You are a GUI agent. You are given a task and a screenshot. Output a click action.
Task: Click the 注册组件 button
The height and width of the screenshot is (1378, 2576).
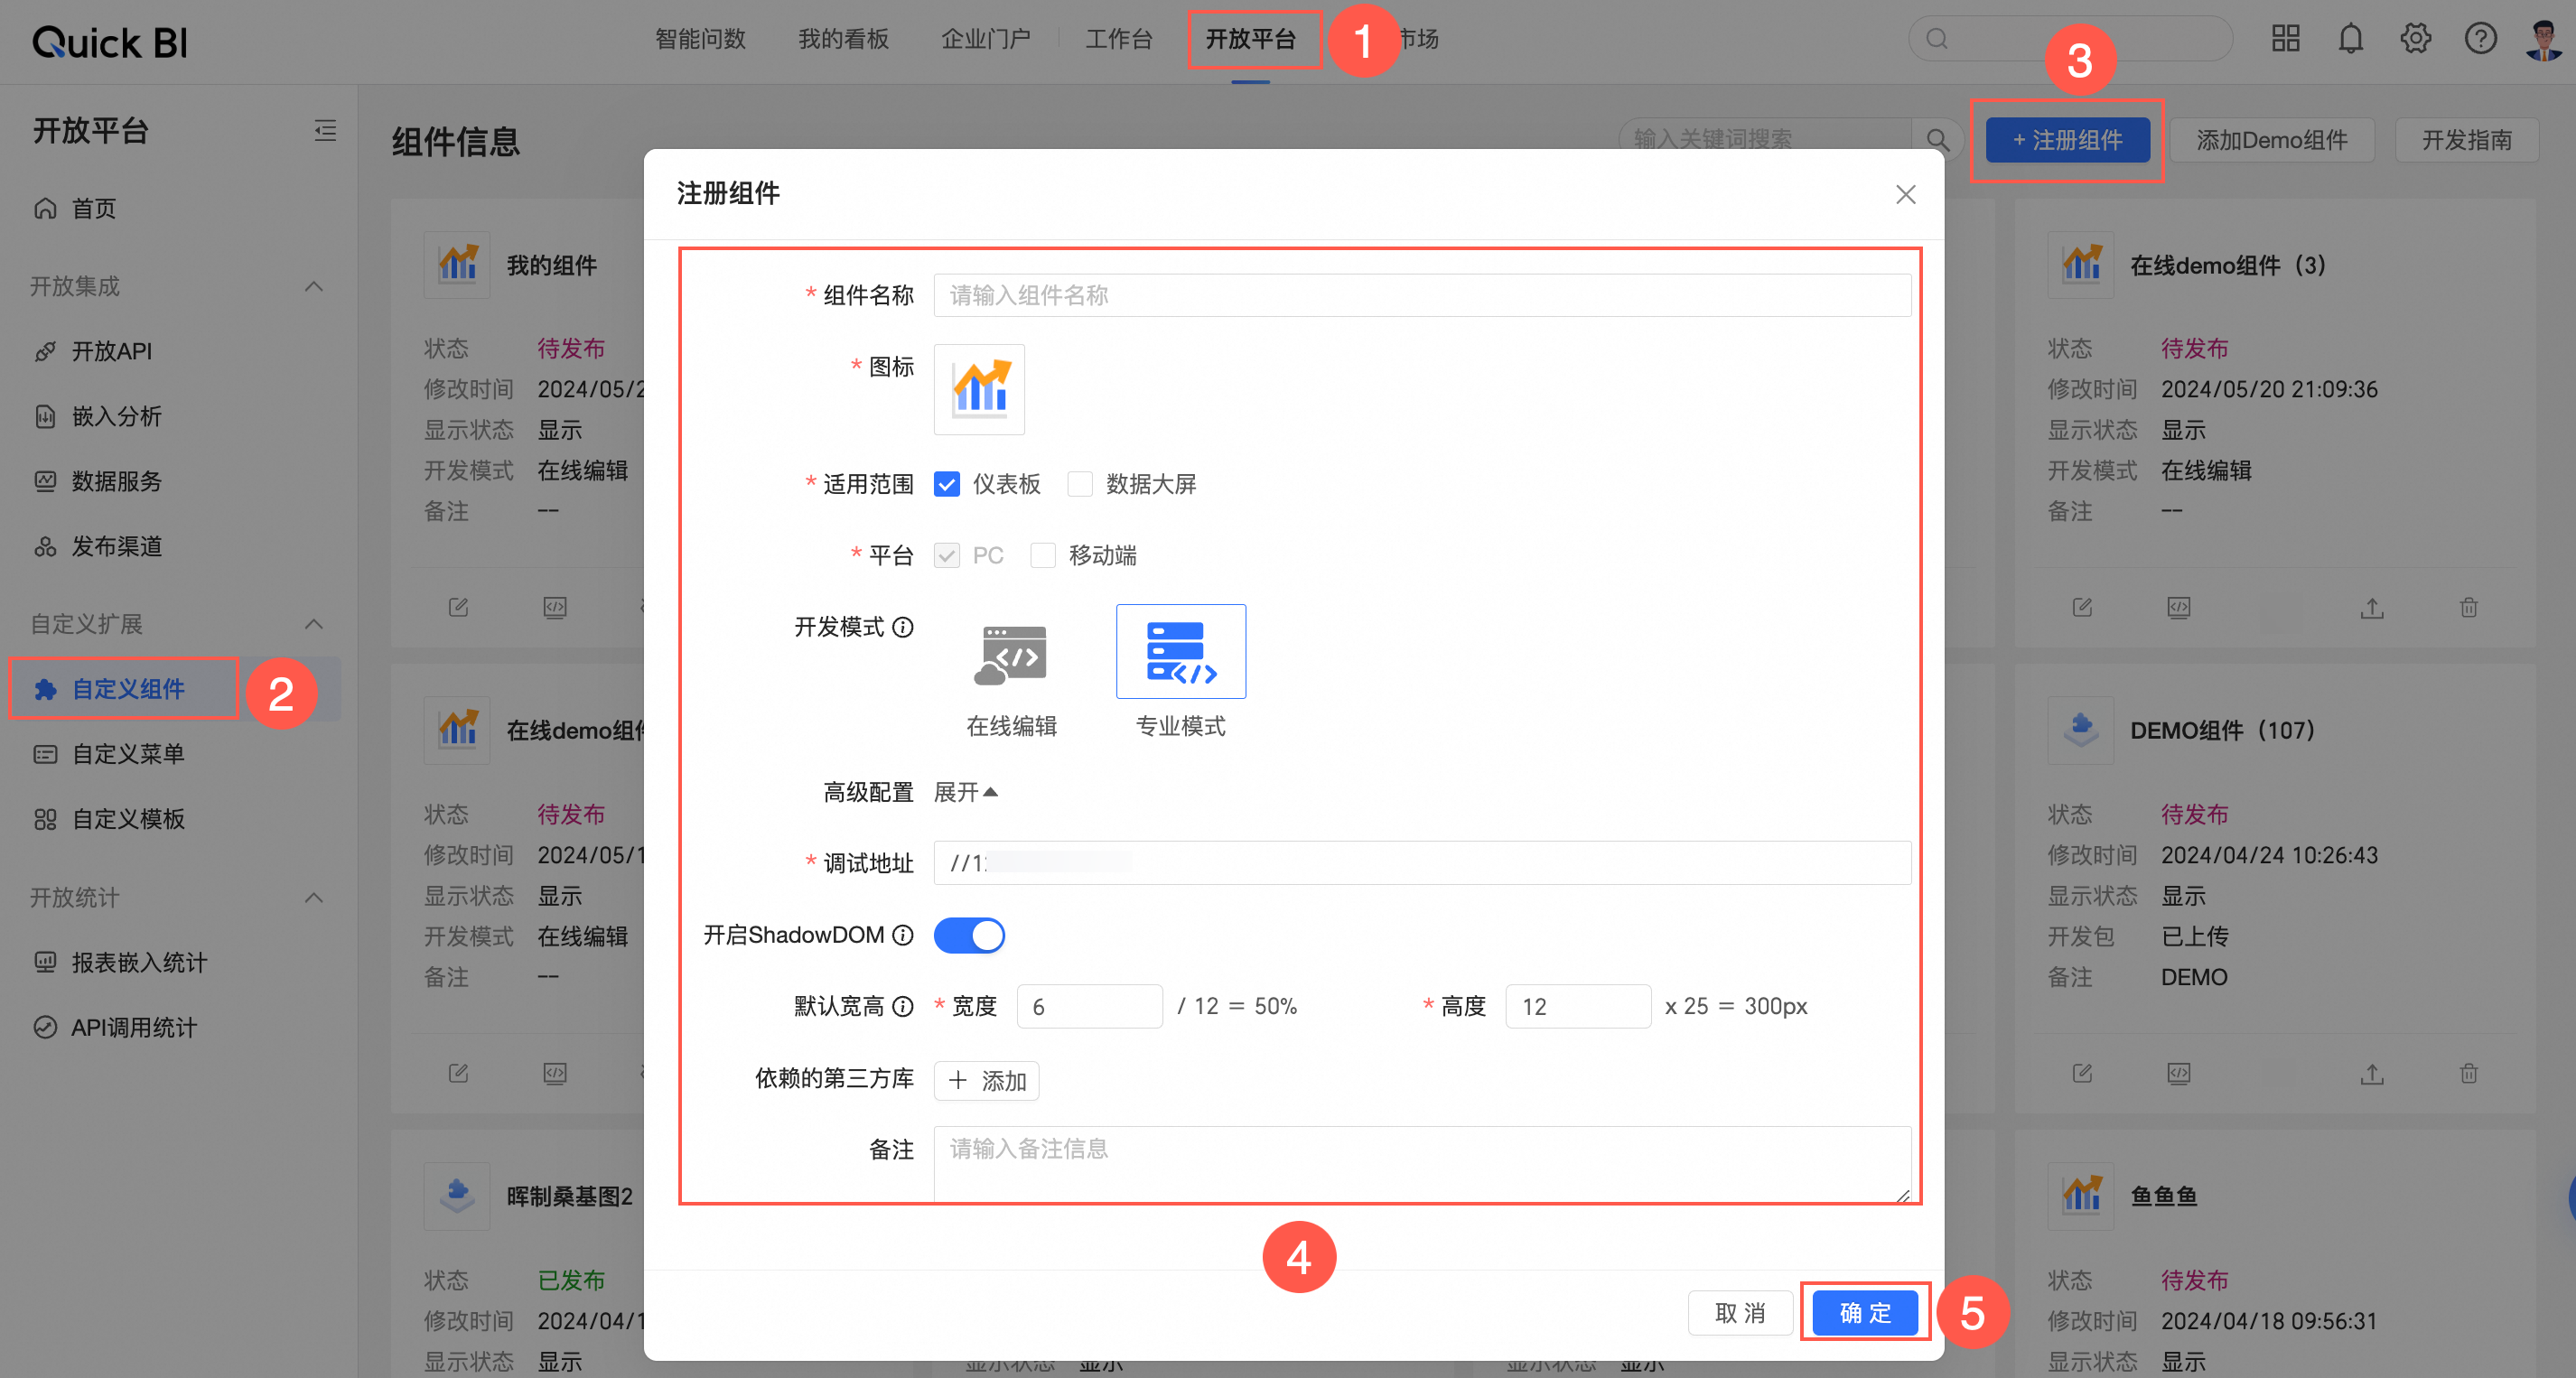coord(2067,140)
